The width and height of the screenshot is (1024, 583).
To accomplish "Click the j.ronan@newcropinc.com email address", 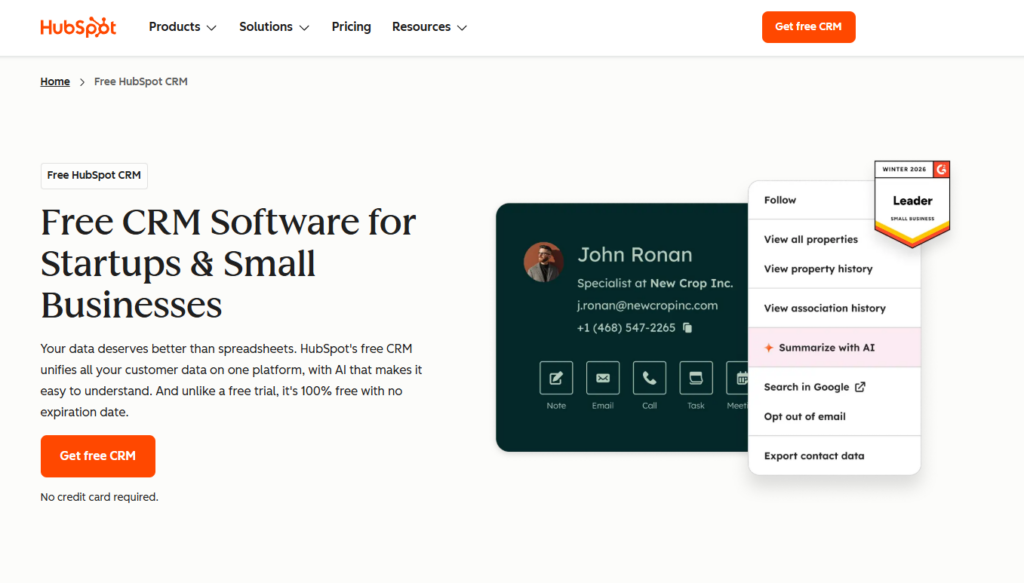I will point(647,306).
